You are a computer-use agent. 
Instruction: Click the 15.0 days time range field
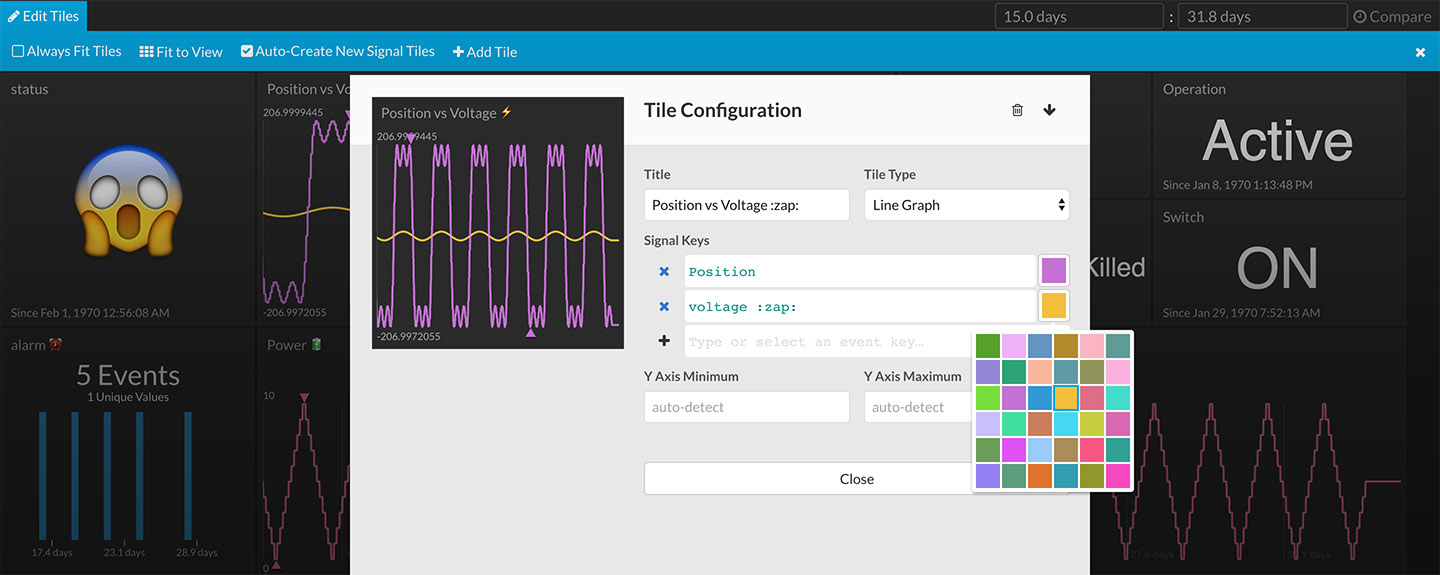(x=1079, y=17)
